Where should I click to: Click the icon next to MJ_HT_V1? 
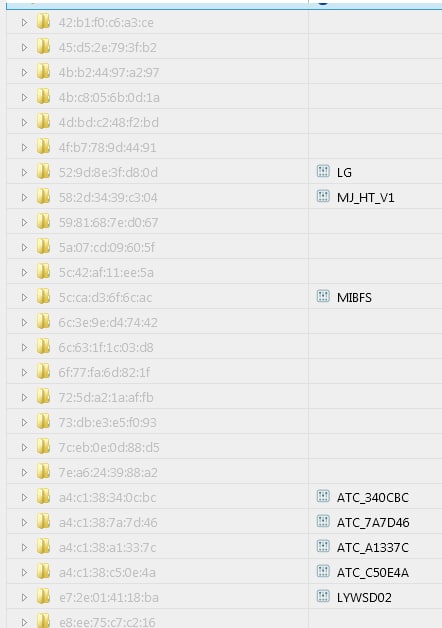[323, 196]
